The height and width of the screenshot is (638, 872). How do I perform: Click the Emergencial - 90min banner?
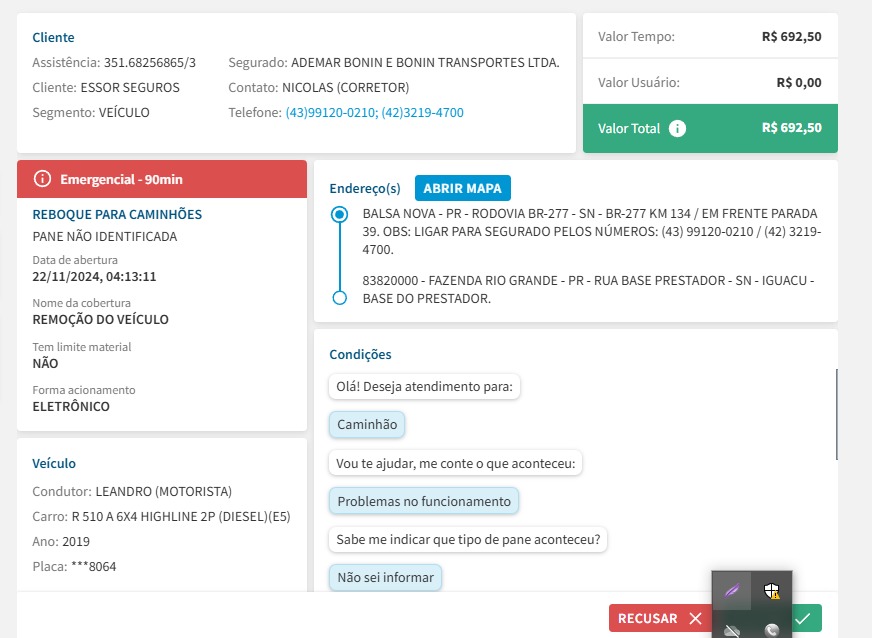(x=162, y=179)
